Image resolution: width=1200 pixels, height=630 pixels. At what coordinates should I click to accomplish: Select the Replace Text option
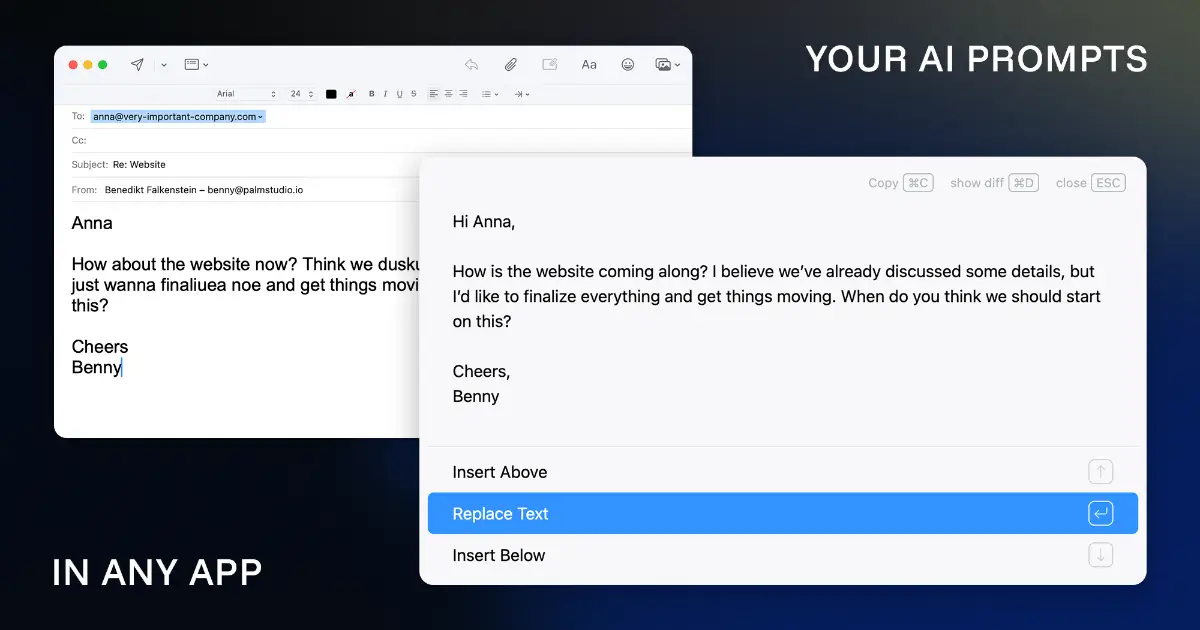point(782,514)
